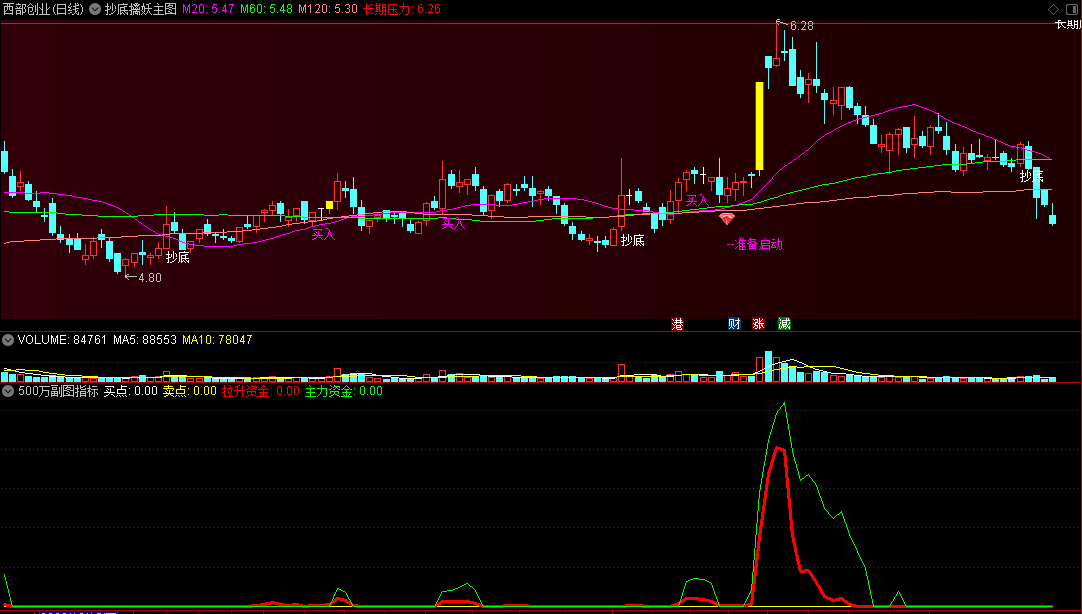Click the 主力资金: 0.00 readout

[344, 391]
